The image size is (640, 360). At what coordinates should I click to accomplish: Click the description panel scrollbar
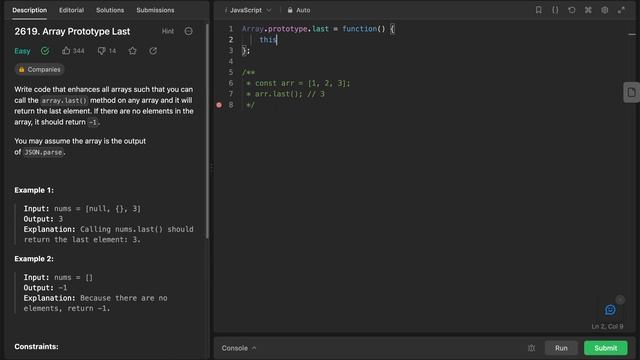click(x=207, y=131)
